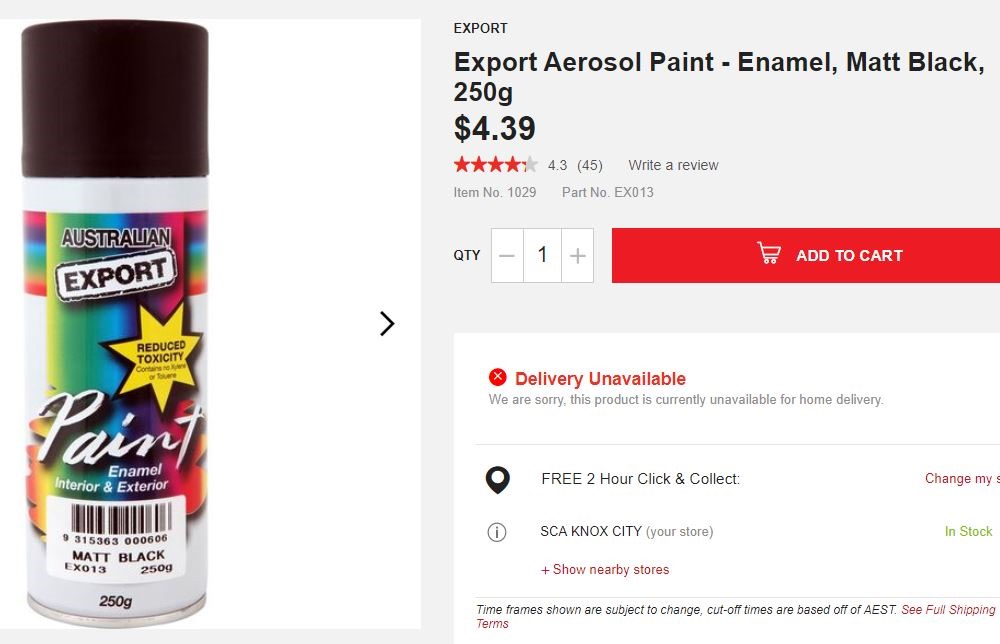Expand Show nearby stores
The width and height of the screenshot is (1000, 644).
tap(605, 569)
